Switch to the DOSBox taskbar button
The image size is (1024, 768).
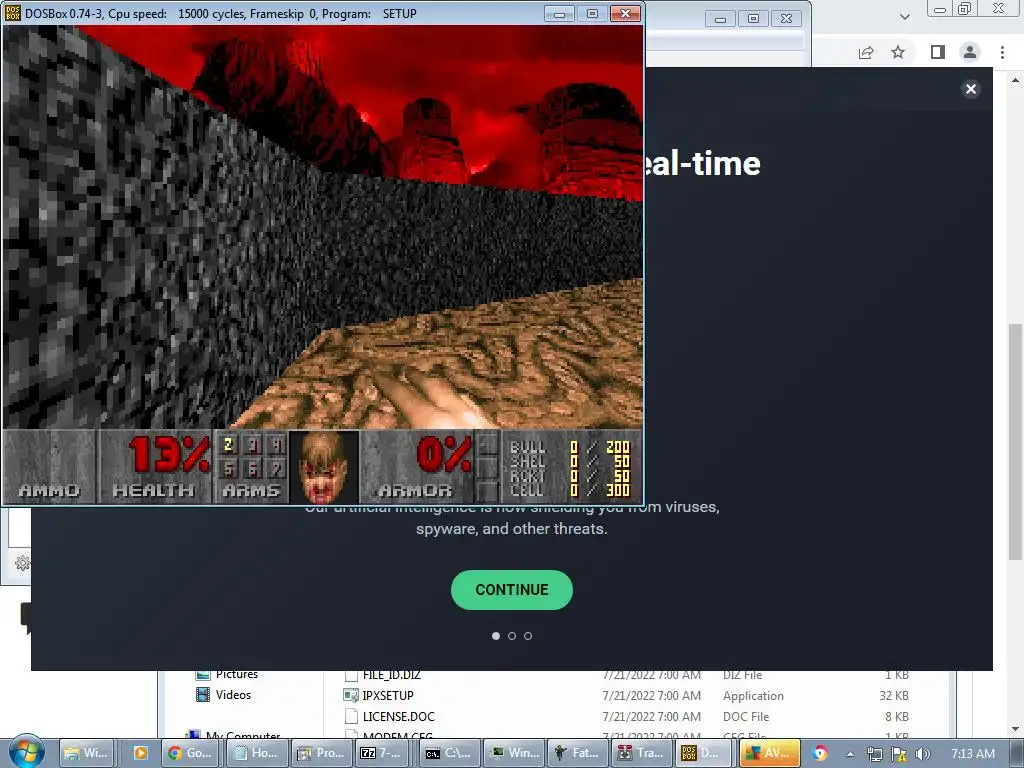(x=702, y=753)
